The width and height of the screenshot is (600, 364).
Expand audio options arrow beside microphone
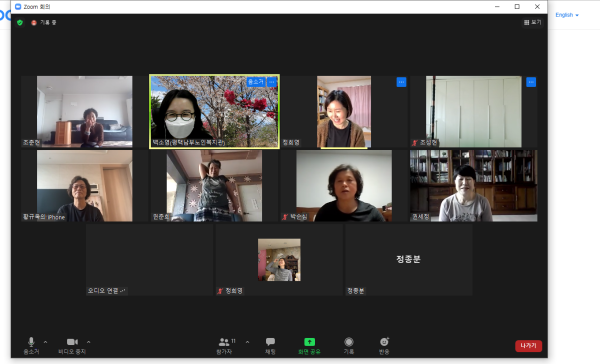[x=46, y=342]
